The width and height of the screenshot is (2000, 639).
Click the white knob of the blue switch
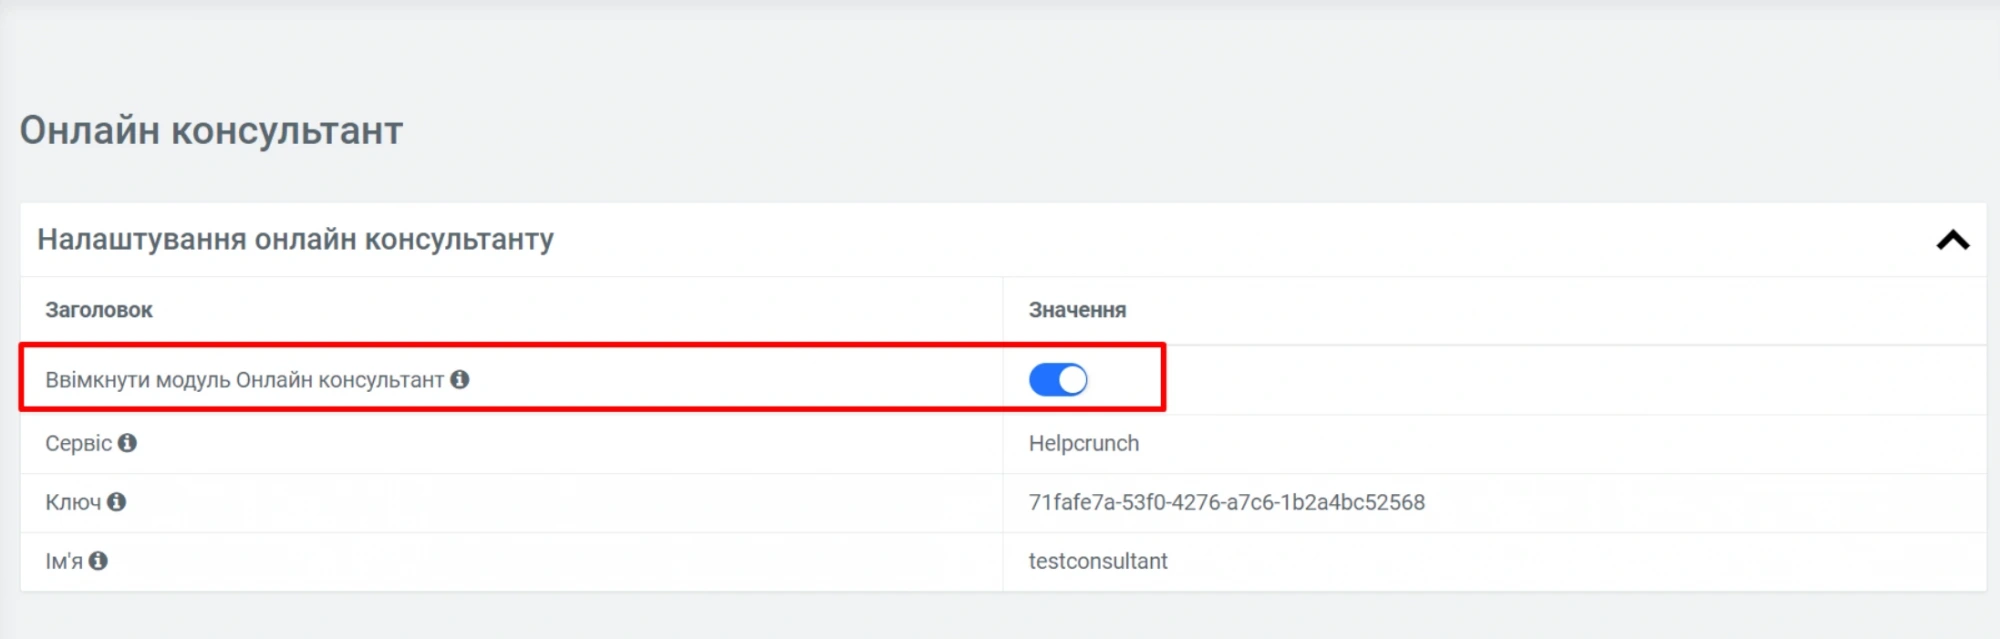tap(1072, 380)
